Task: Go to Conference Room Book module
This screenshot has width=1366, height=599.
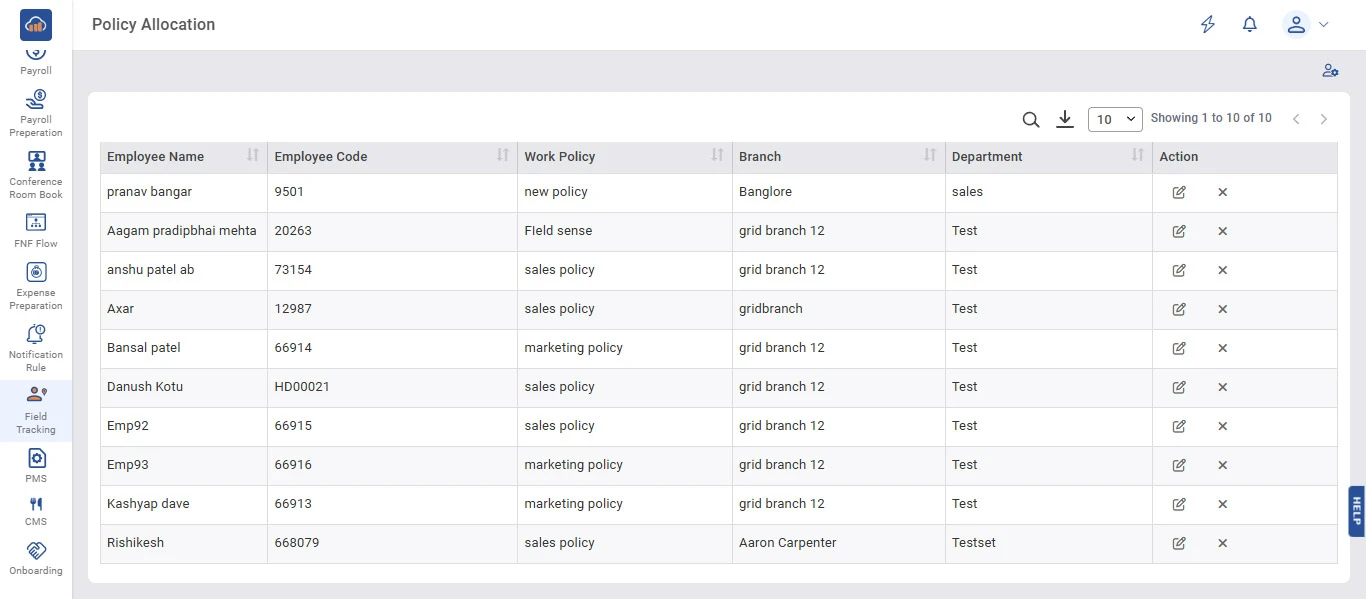Action: [36, 175]
